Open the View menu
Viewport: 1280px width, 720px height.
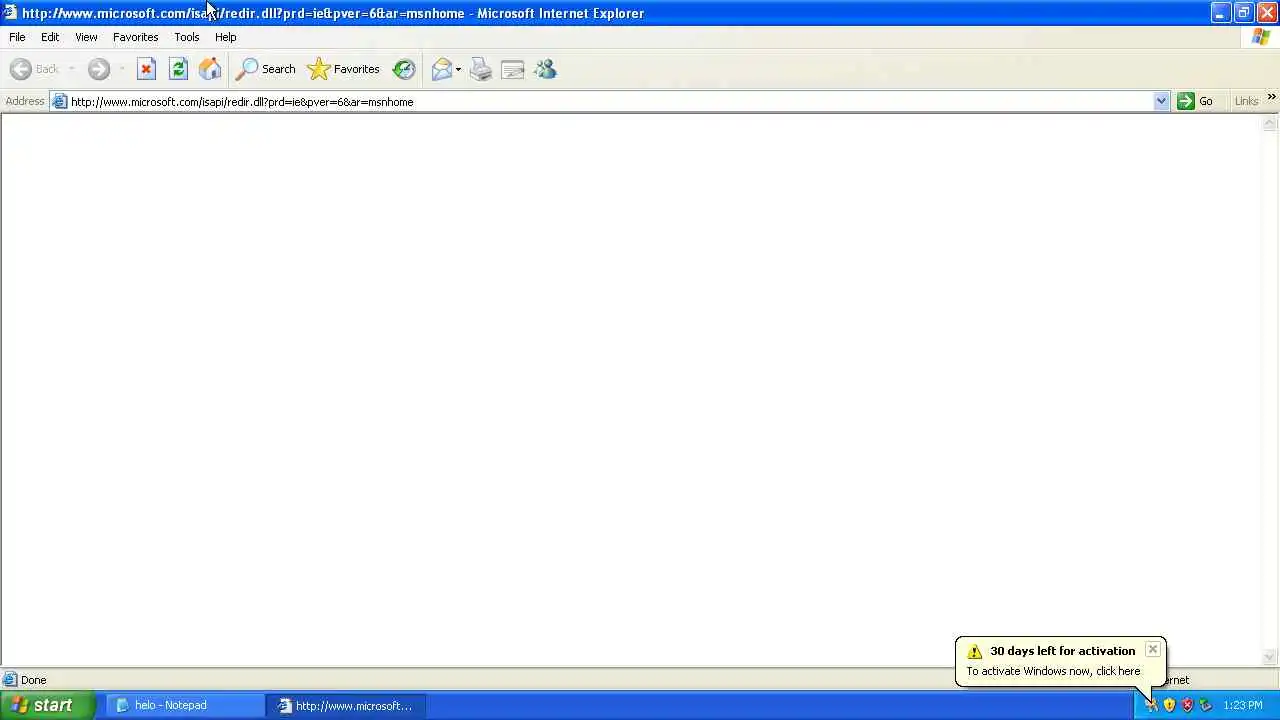pos(86,37)
